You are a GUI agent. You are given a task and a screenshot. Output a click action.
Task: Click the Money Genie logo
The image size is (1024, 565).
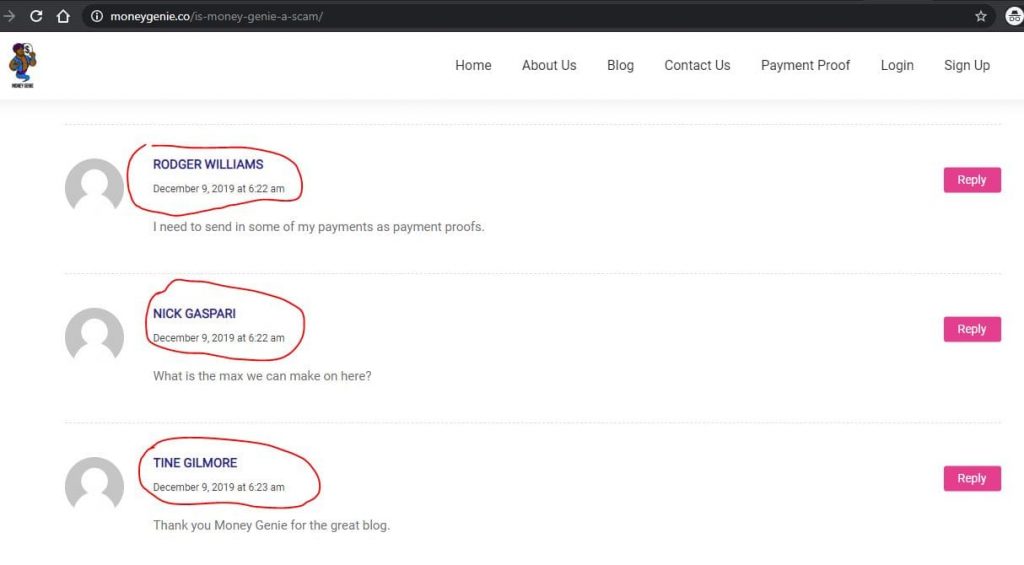[23, 65]
